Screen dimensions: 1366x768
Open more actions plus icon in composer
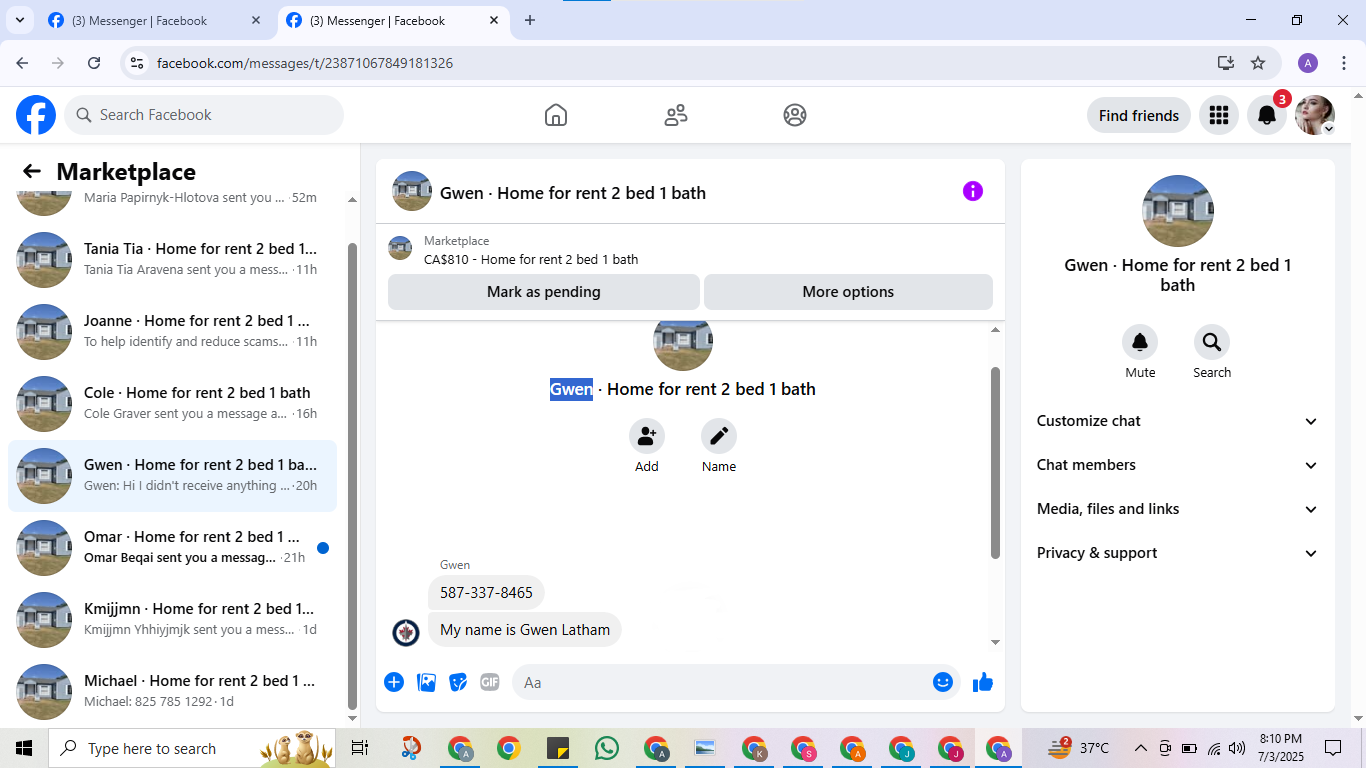pos(394,682)
